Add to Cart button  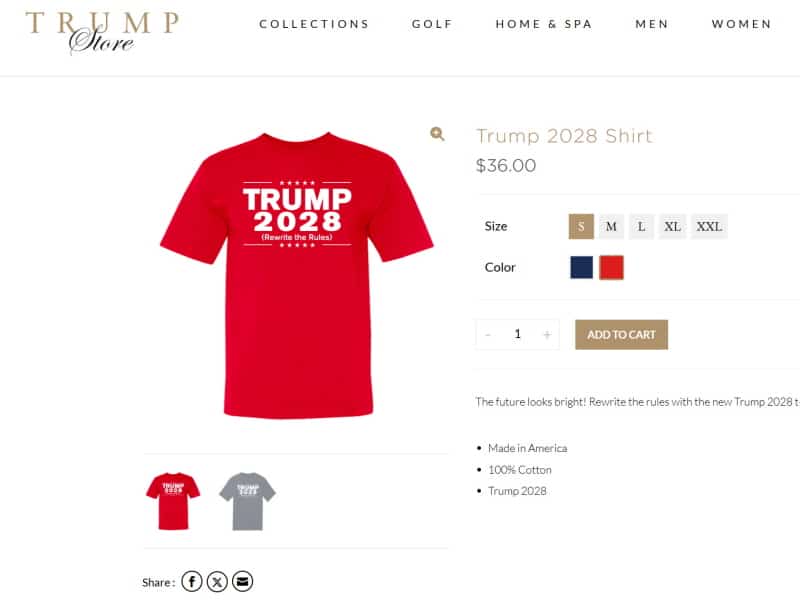pyautogui.click(x=621, y=335)
